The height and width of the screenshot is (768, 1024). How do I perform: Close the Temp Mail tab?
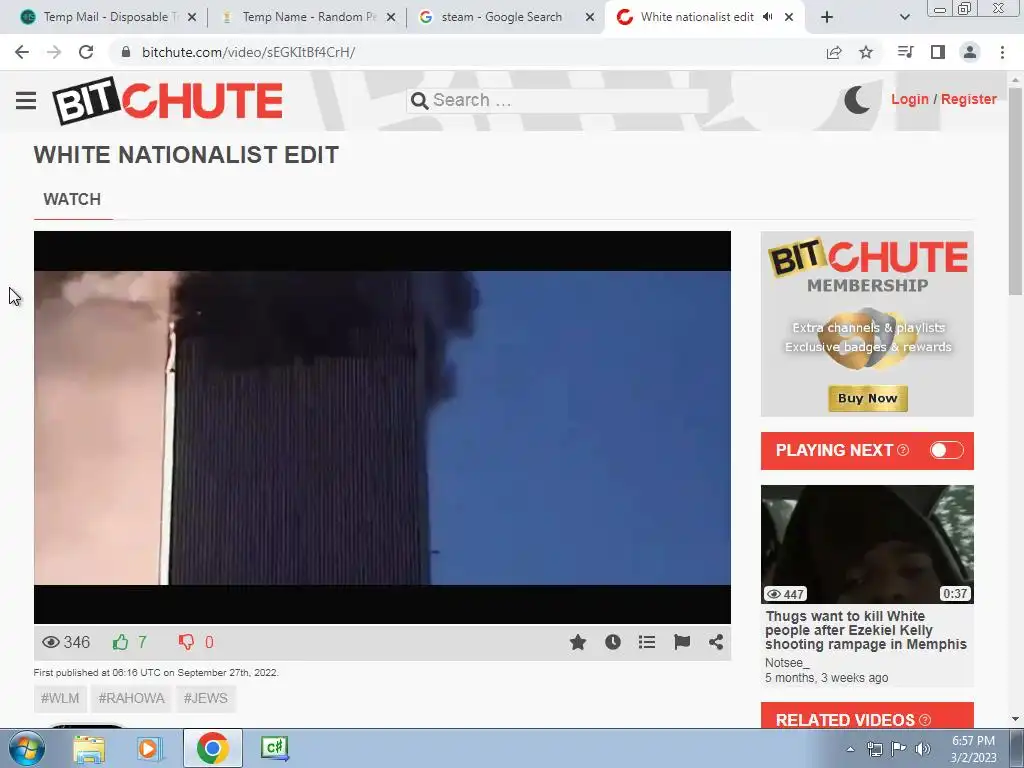pyautogui.click(x=192, y=17)
